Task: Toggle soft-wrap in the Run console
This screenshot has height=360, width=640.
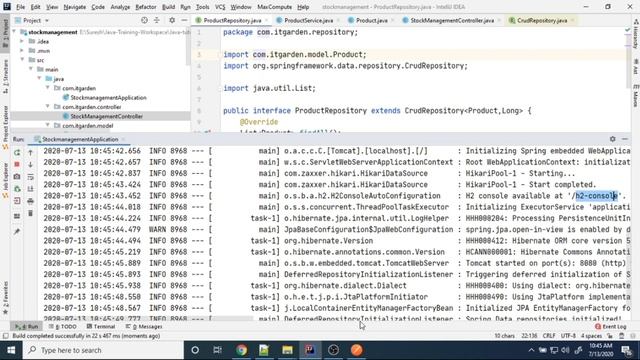Action: point(31,177)
